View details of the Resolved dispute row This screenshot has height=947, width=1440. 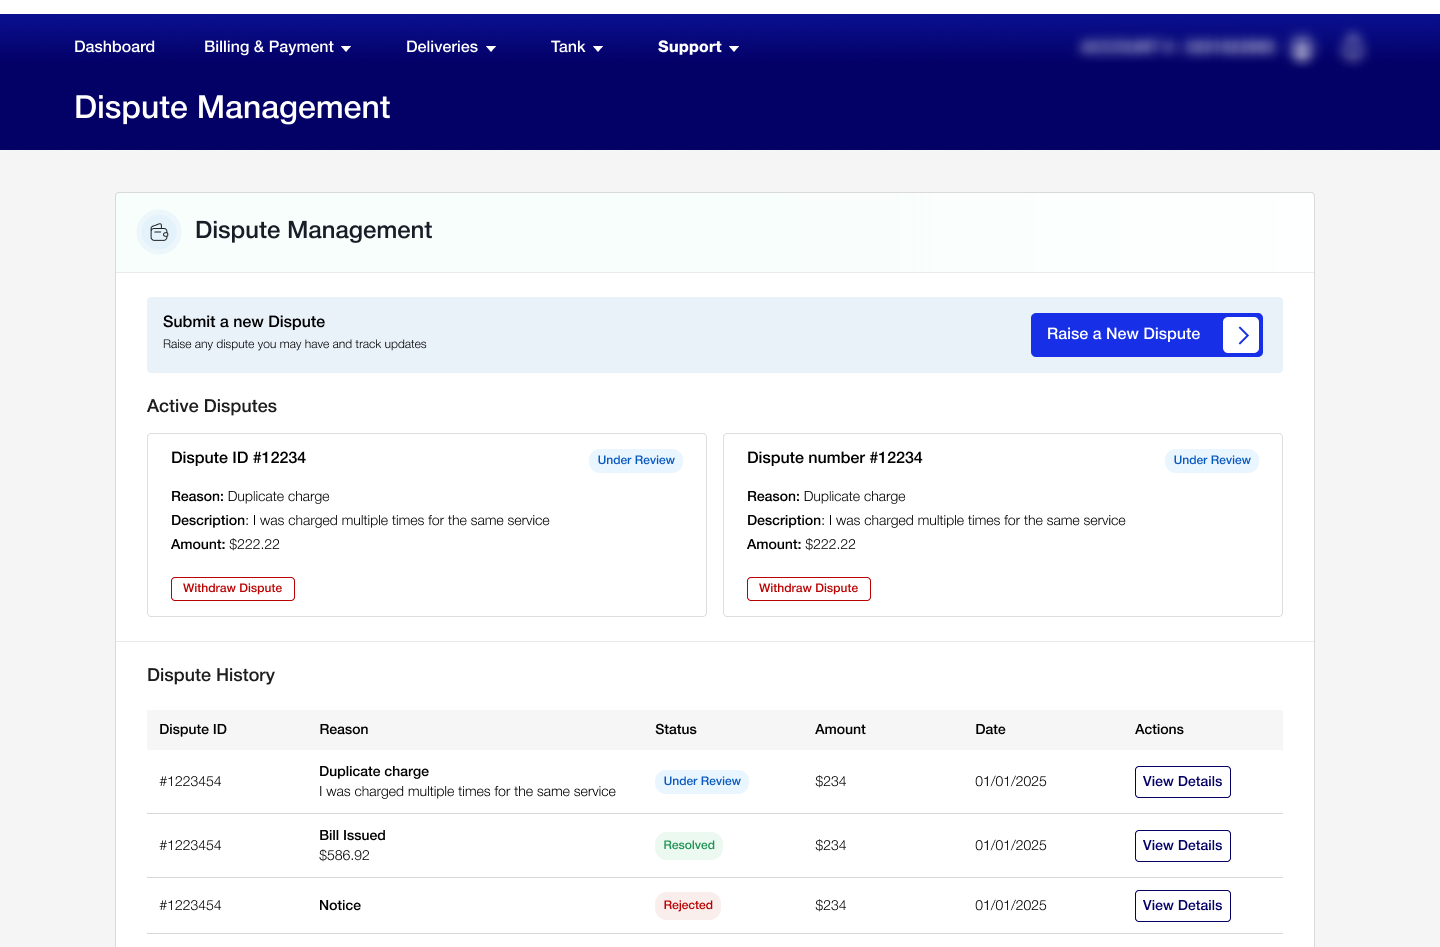pyautogui.click(x=1182, y=846)
